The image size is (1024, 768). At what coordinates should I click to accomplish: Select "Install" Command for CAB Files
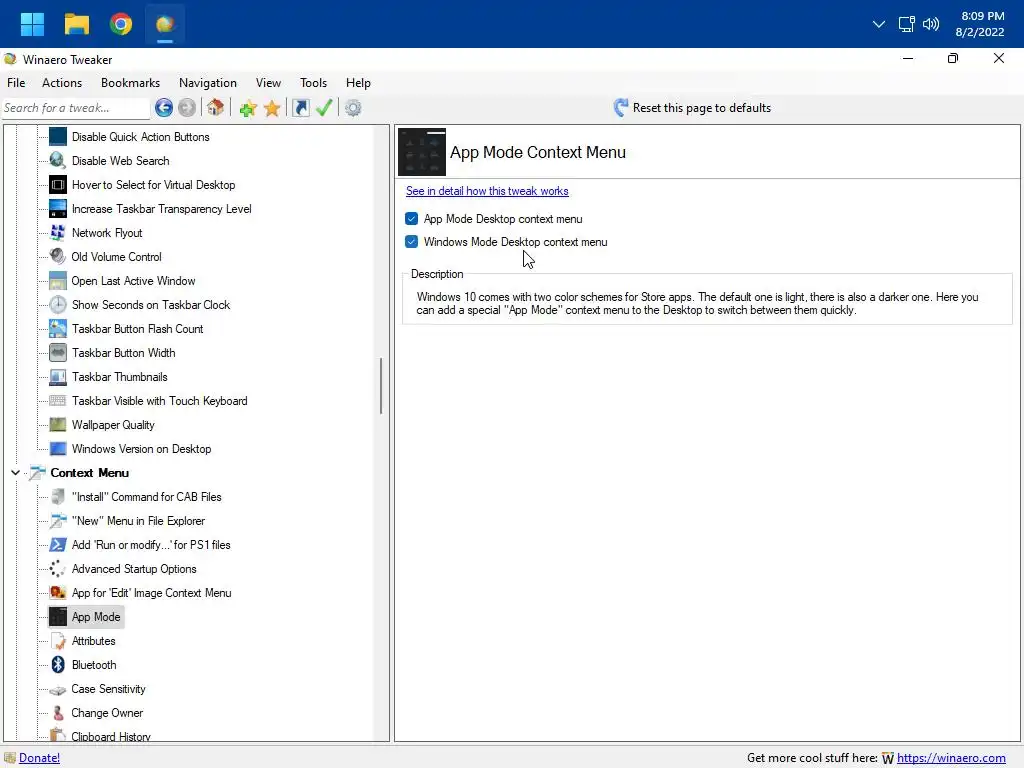point(146,497)
